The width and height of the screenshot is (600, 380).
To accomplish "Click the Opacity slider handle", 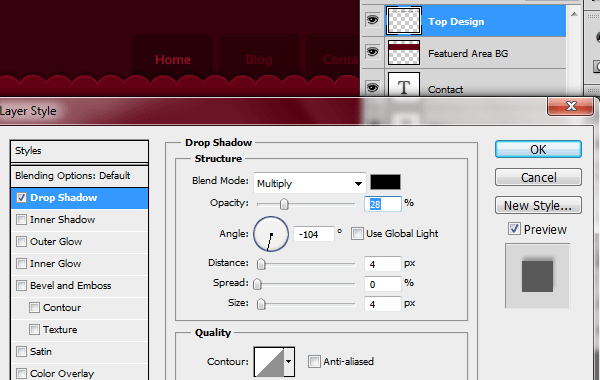I will click(x=284, y=204).
